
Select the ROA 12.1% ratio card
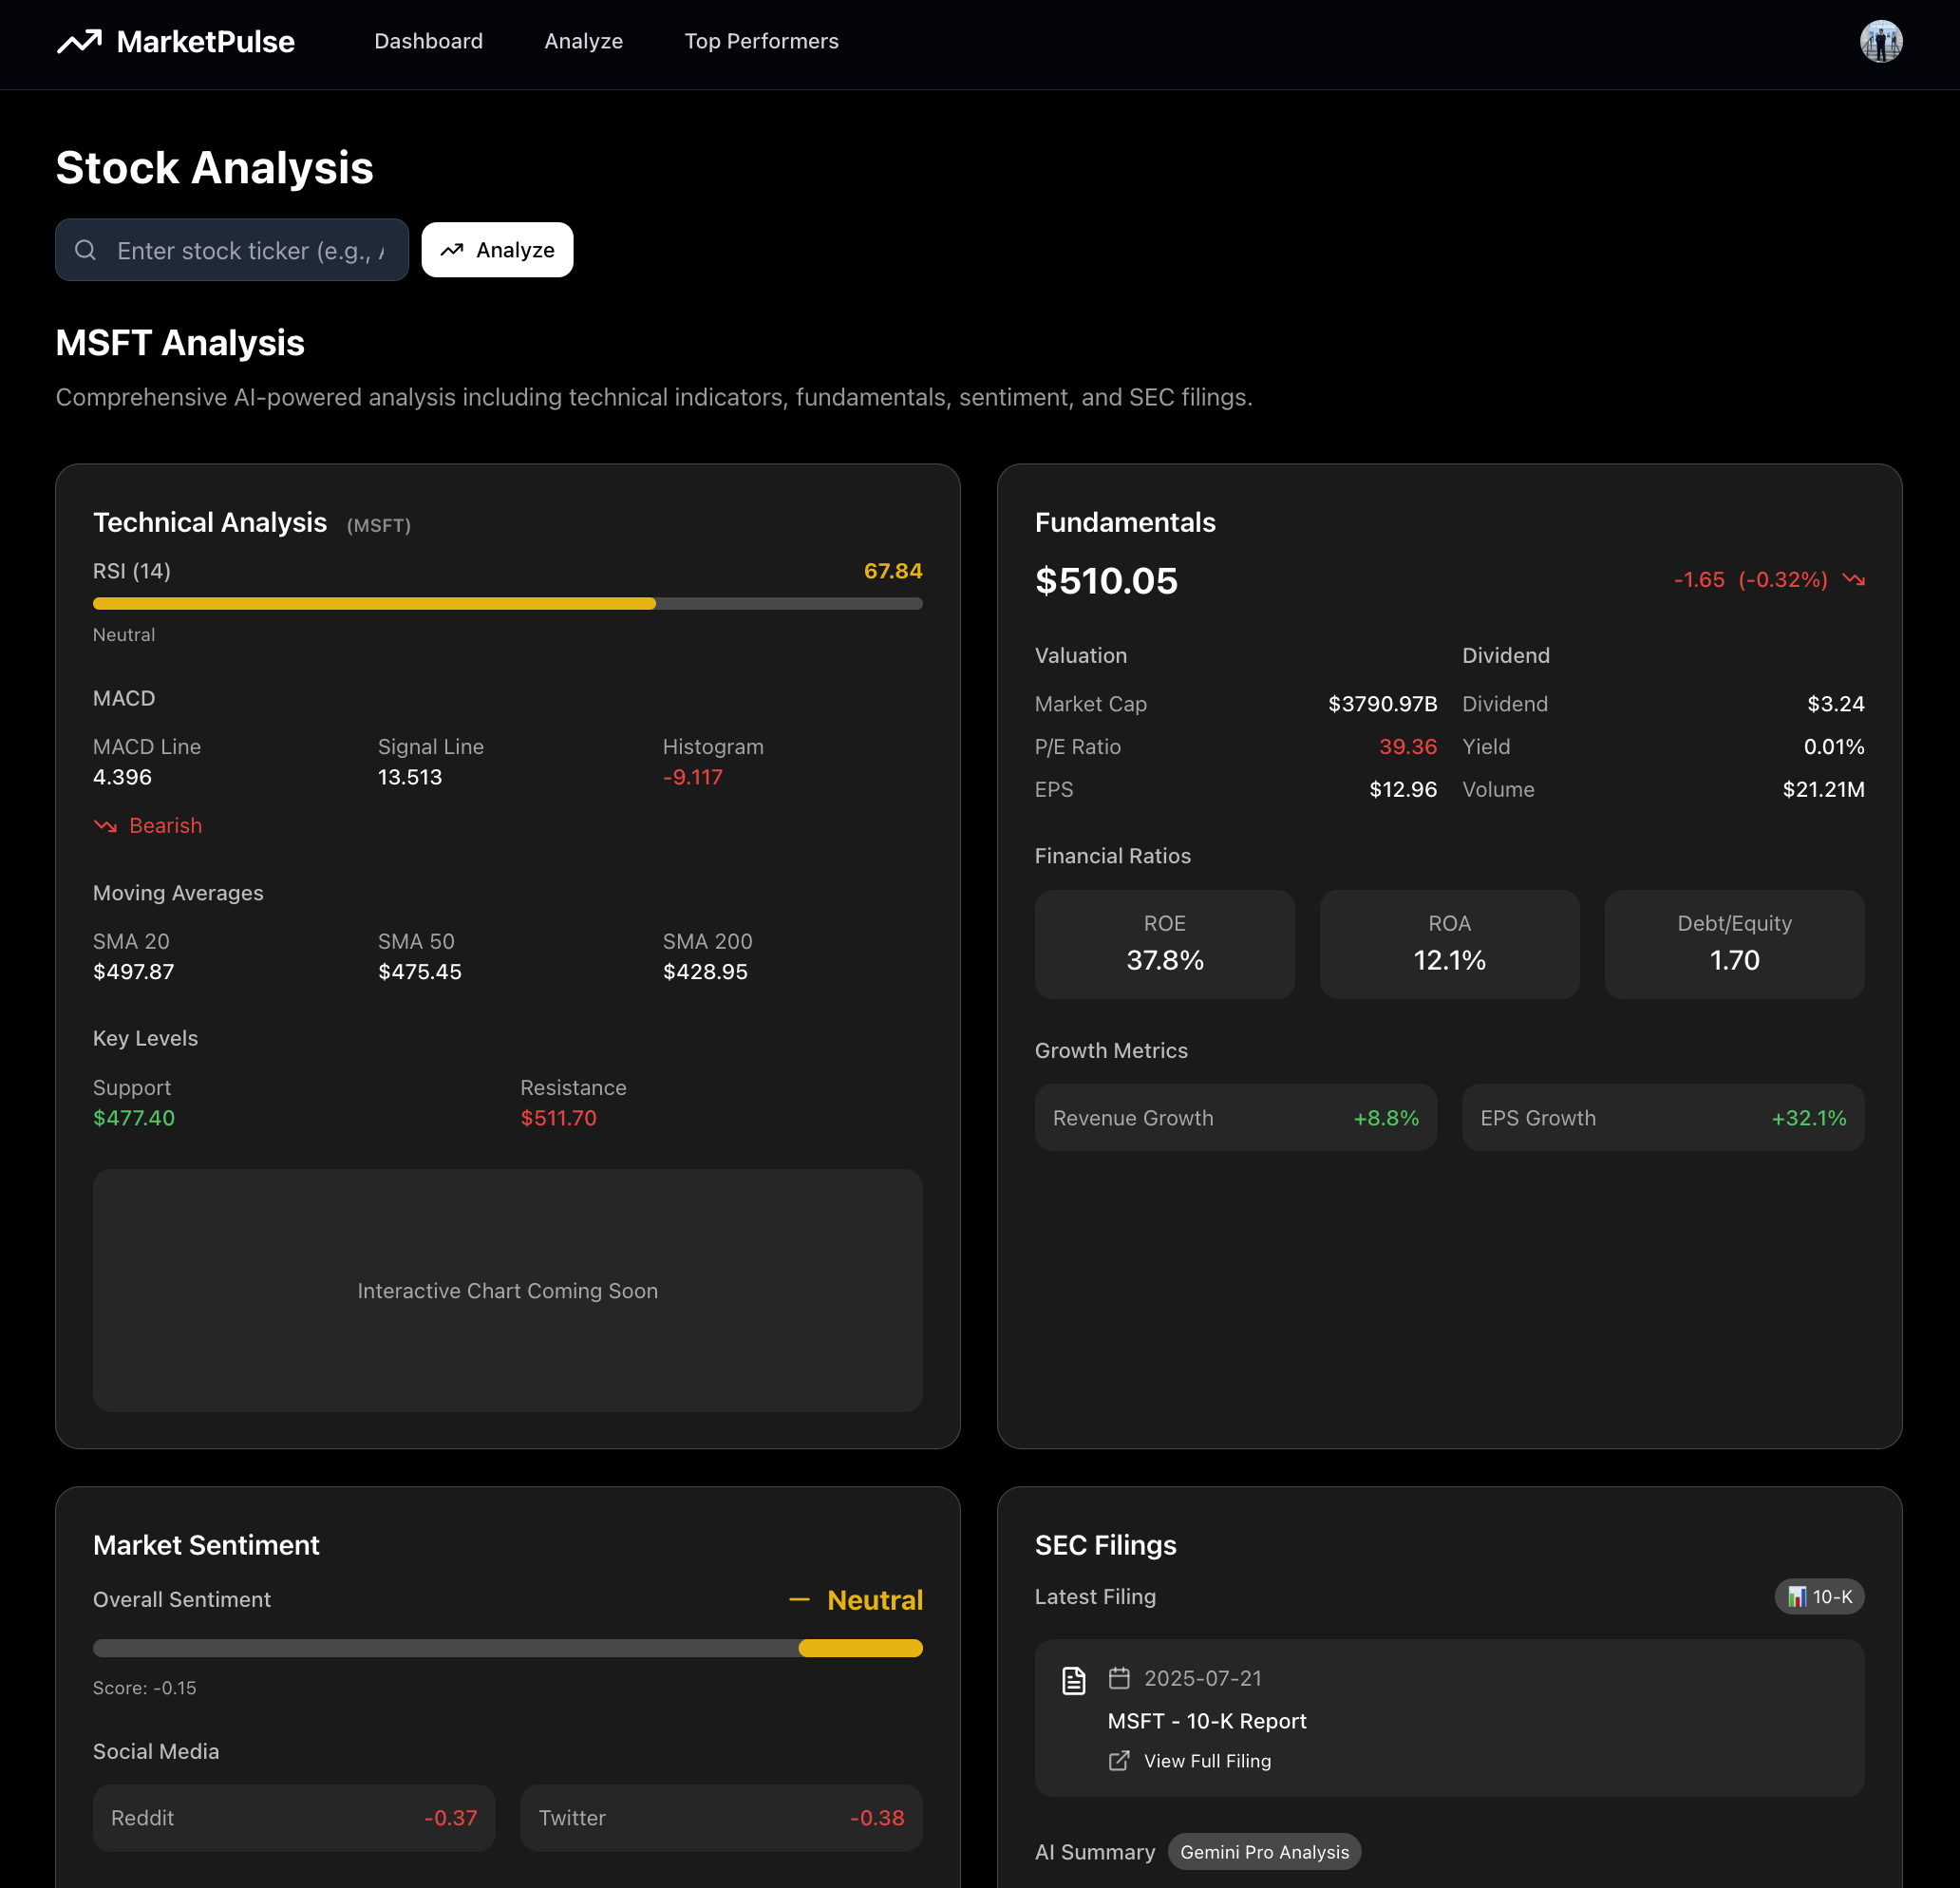click(x=1449, y=943)
